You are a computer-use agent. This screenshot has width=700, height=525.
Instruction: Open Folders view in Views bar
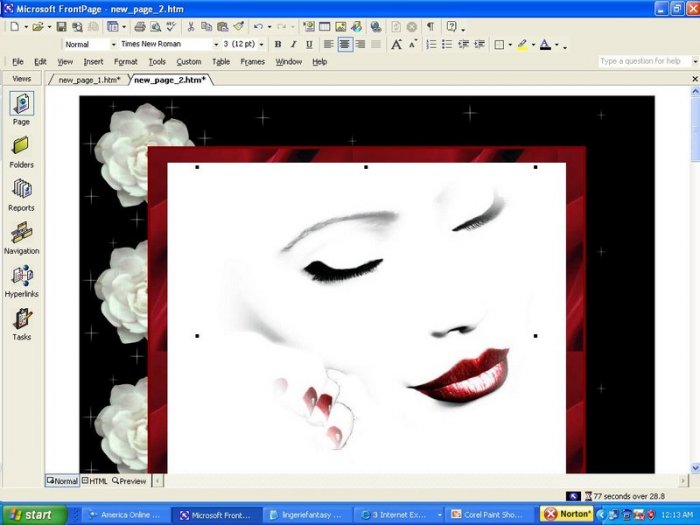[21, 152]
